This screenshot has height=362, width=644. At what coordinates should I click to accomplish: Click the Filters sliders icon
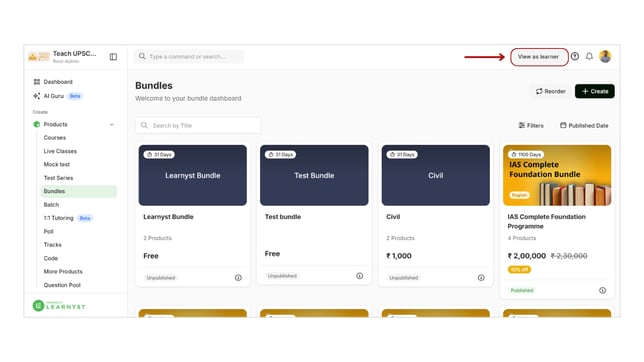coord(522,125)
